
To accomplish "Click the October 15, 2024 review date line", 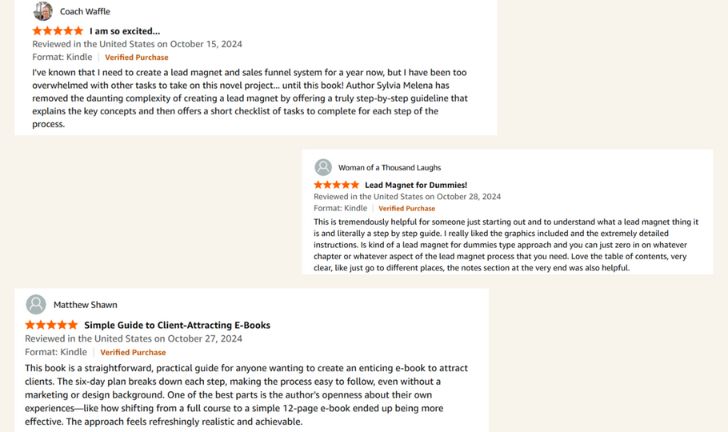I will tap(137, 44).
